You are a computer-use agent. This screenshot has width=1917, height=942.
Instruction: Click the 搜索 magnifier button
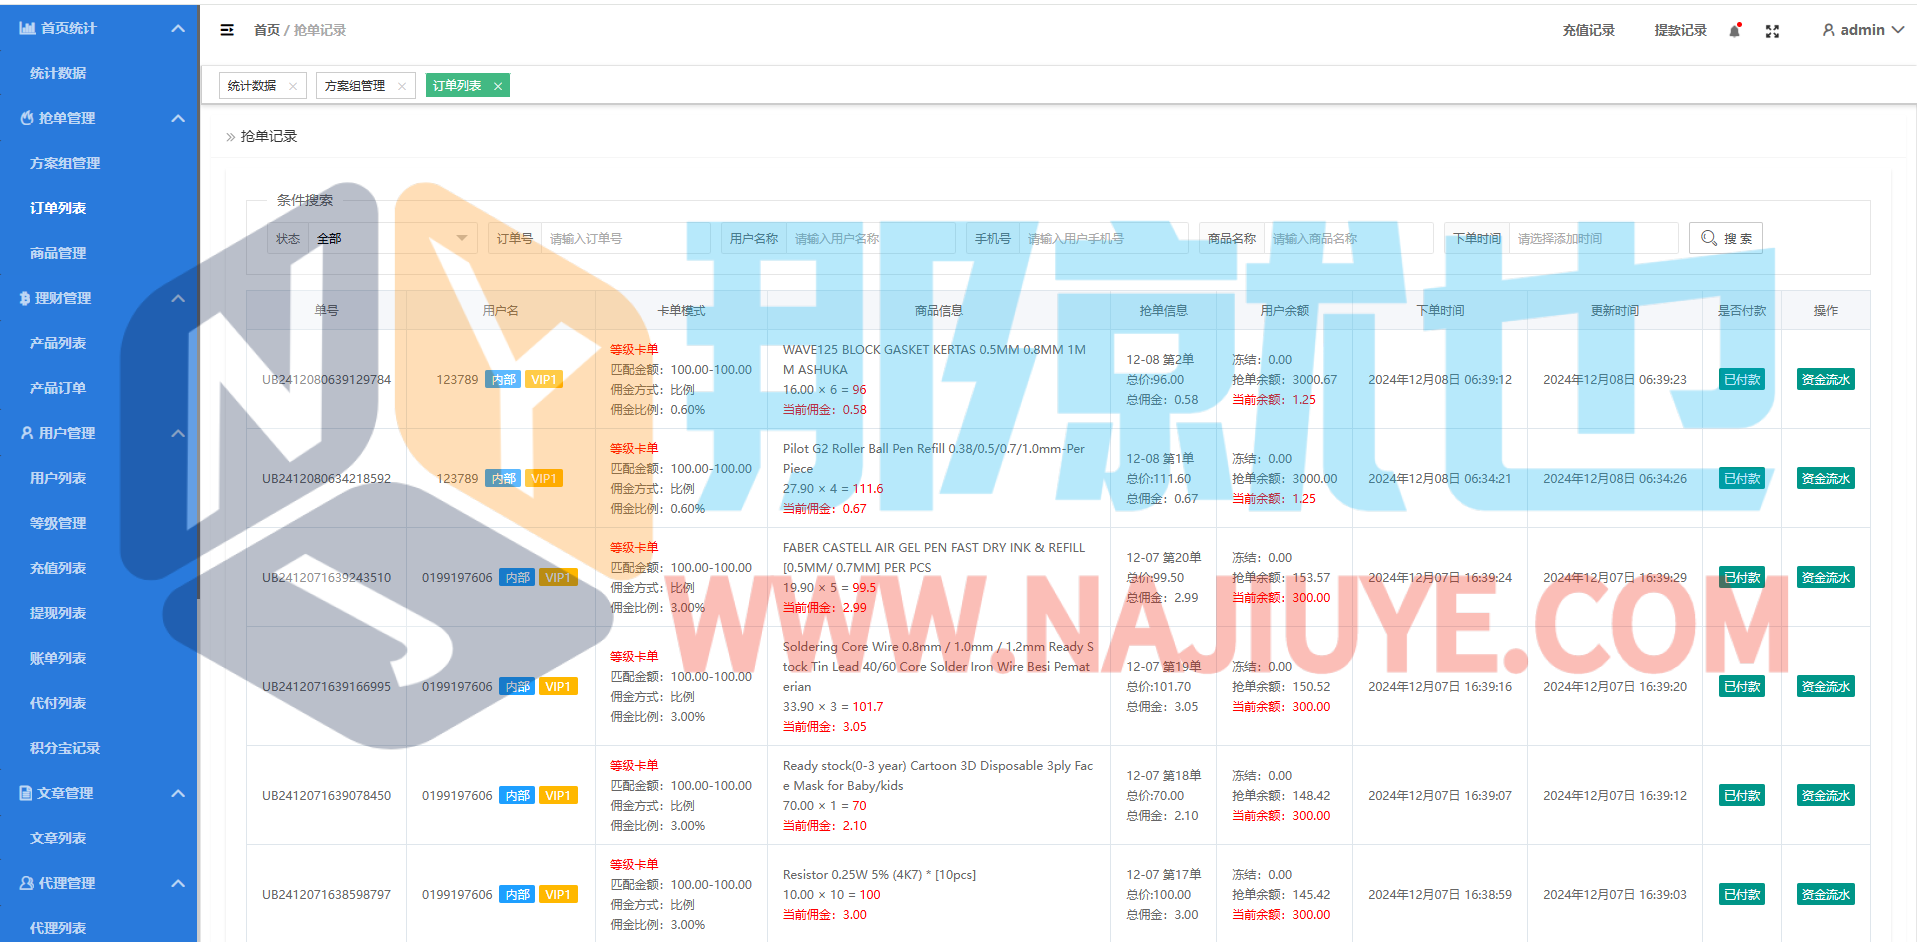click(1725, 238)
